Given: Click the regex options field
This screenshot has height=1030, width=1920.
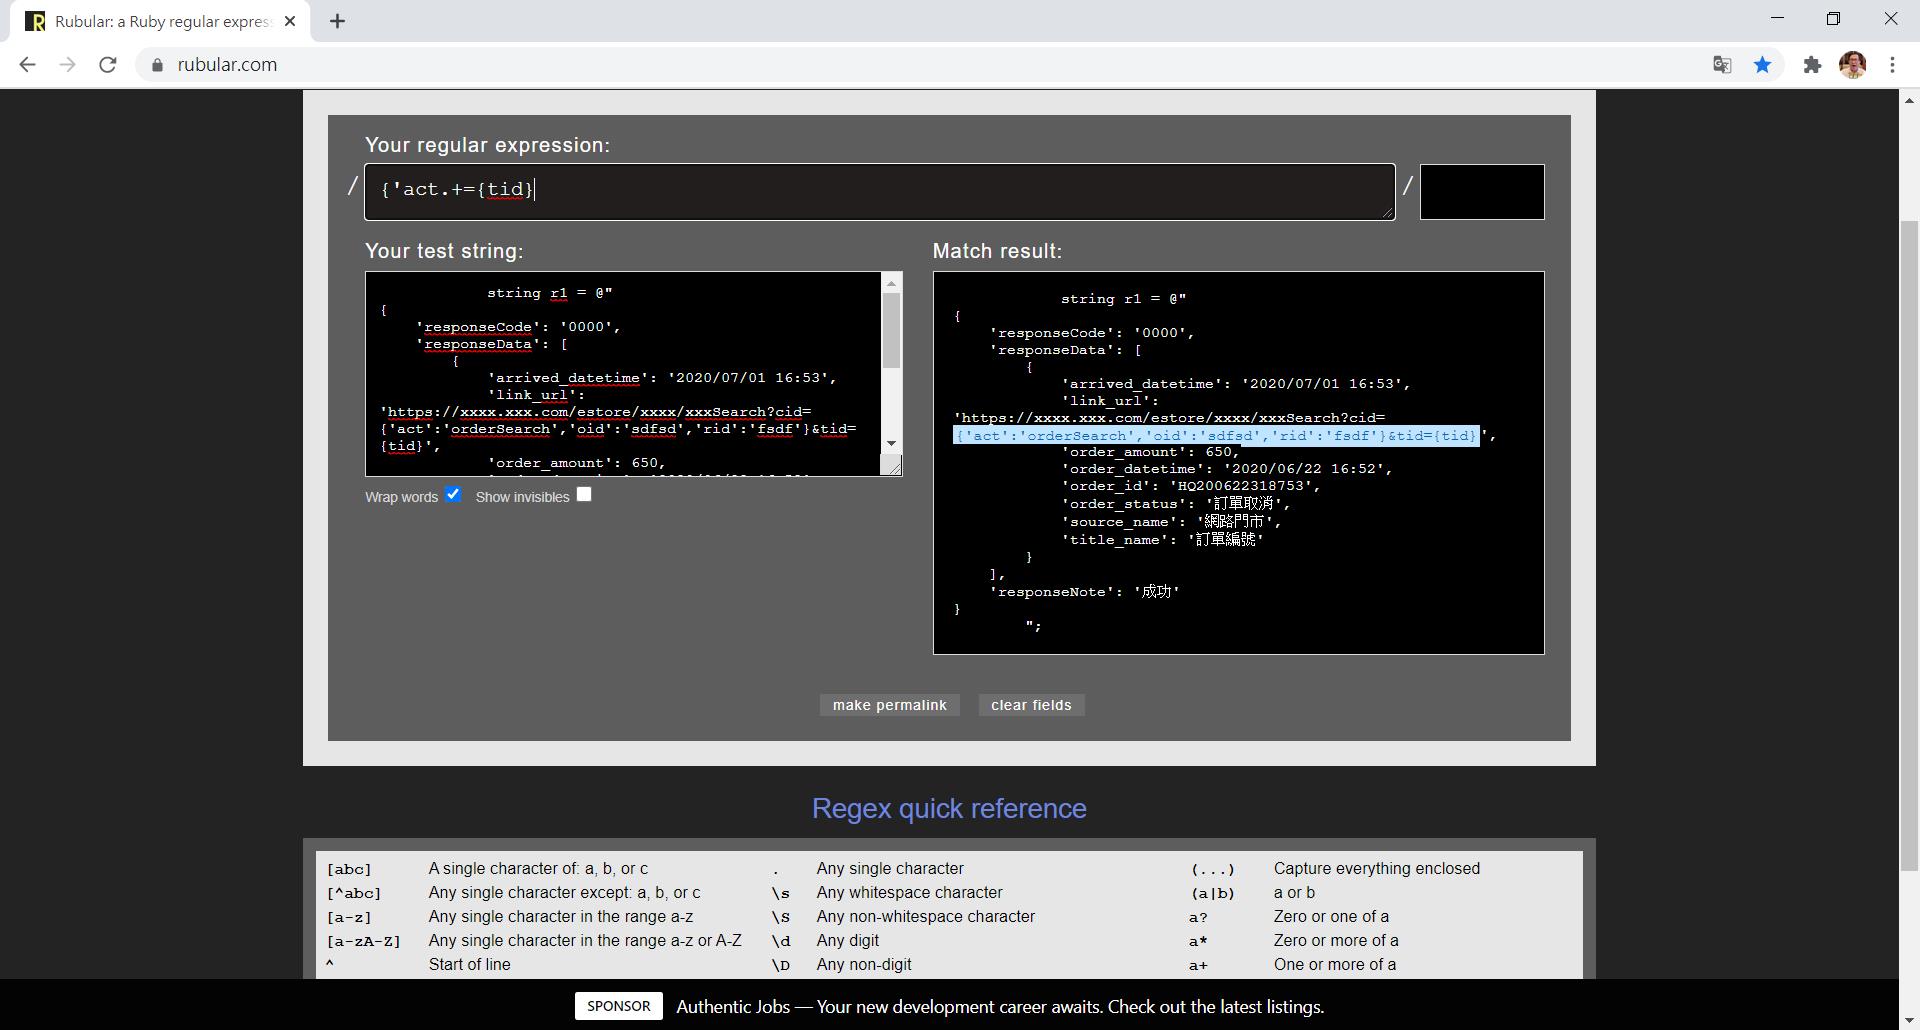Looking at the screenshot, I should pos(1481,191).
